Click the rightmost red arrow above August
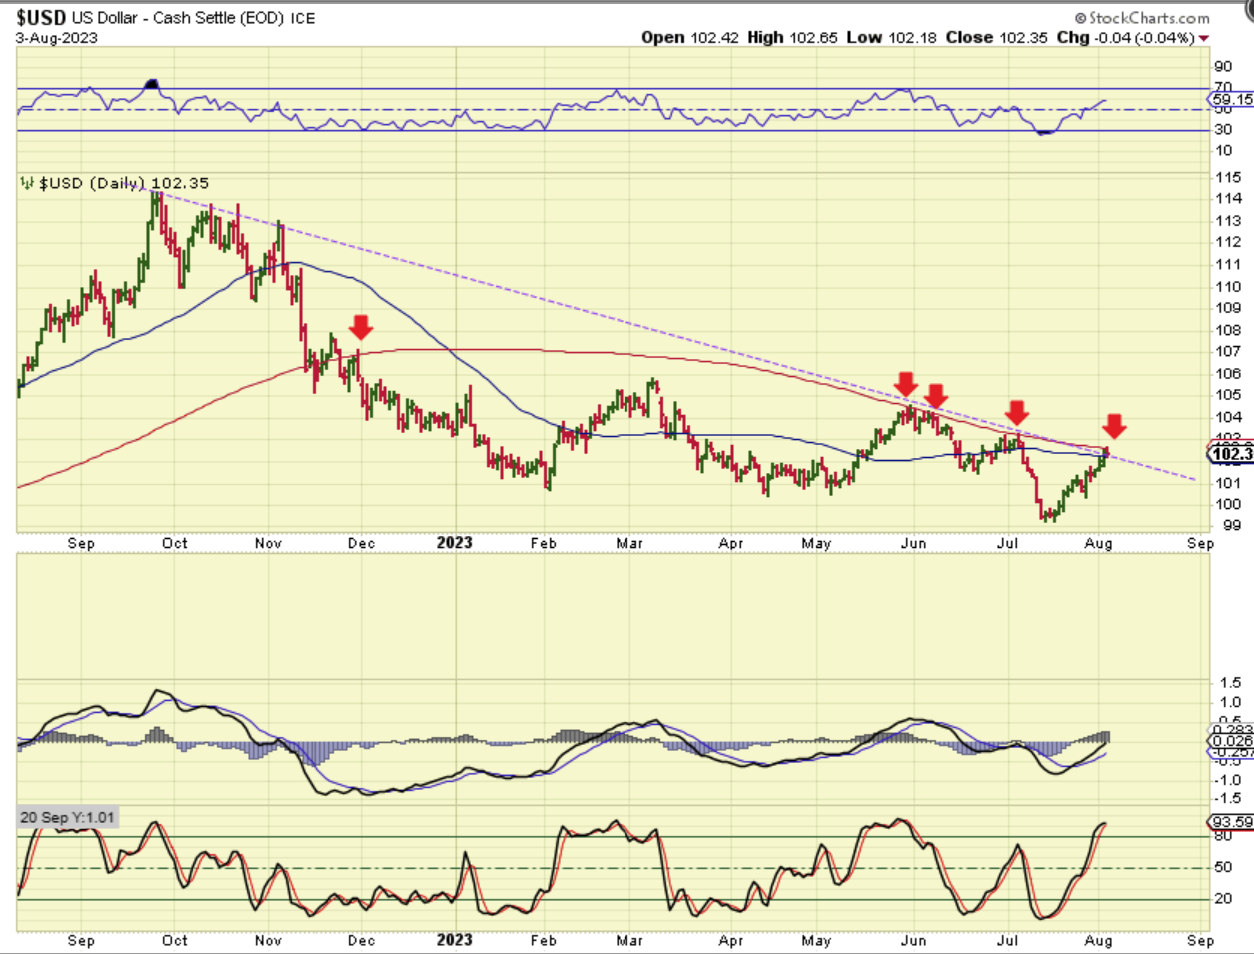The height and width of the screenshot is (954, 1254). [x=1114, y=426]
